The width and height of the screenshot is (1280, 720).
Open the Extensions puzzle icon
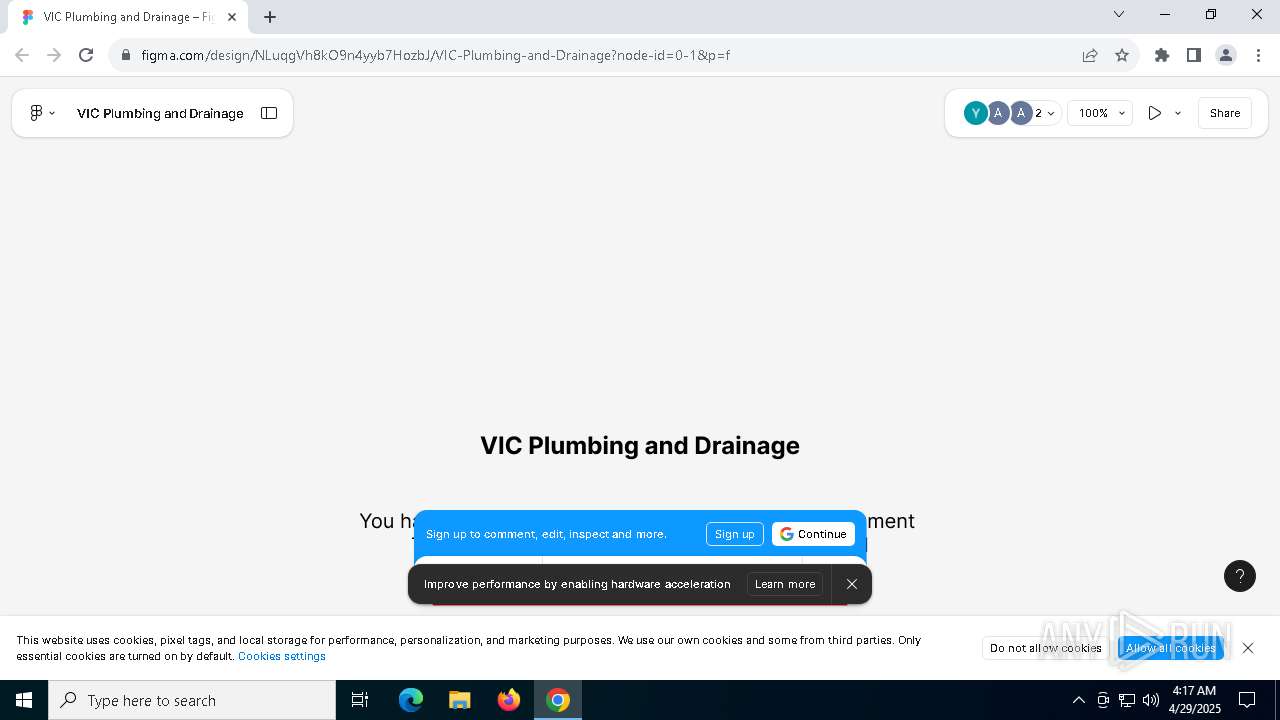click(x=1162, y=55)
